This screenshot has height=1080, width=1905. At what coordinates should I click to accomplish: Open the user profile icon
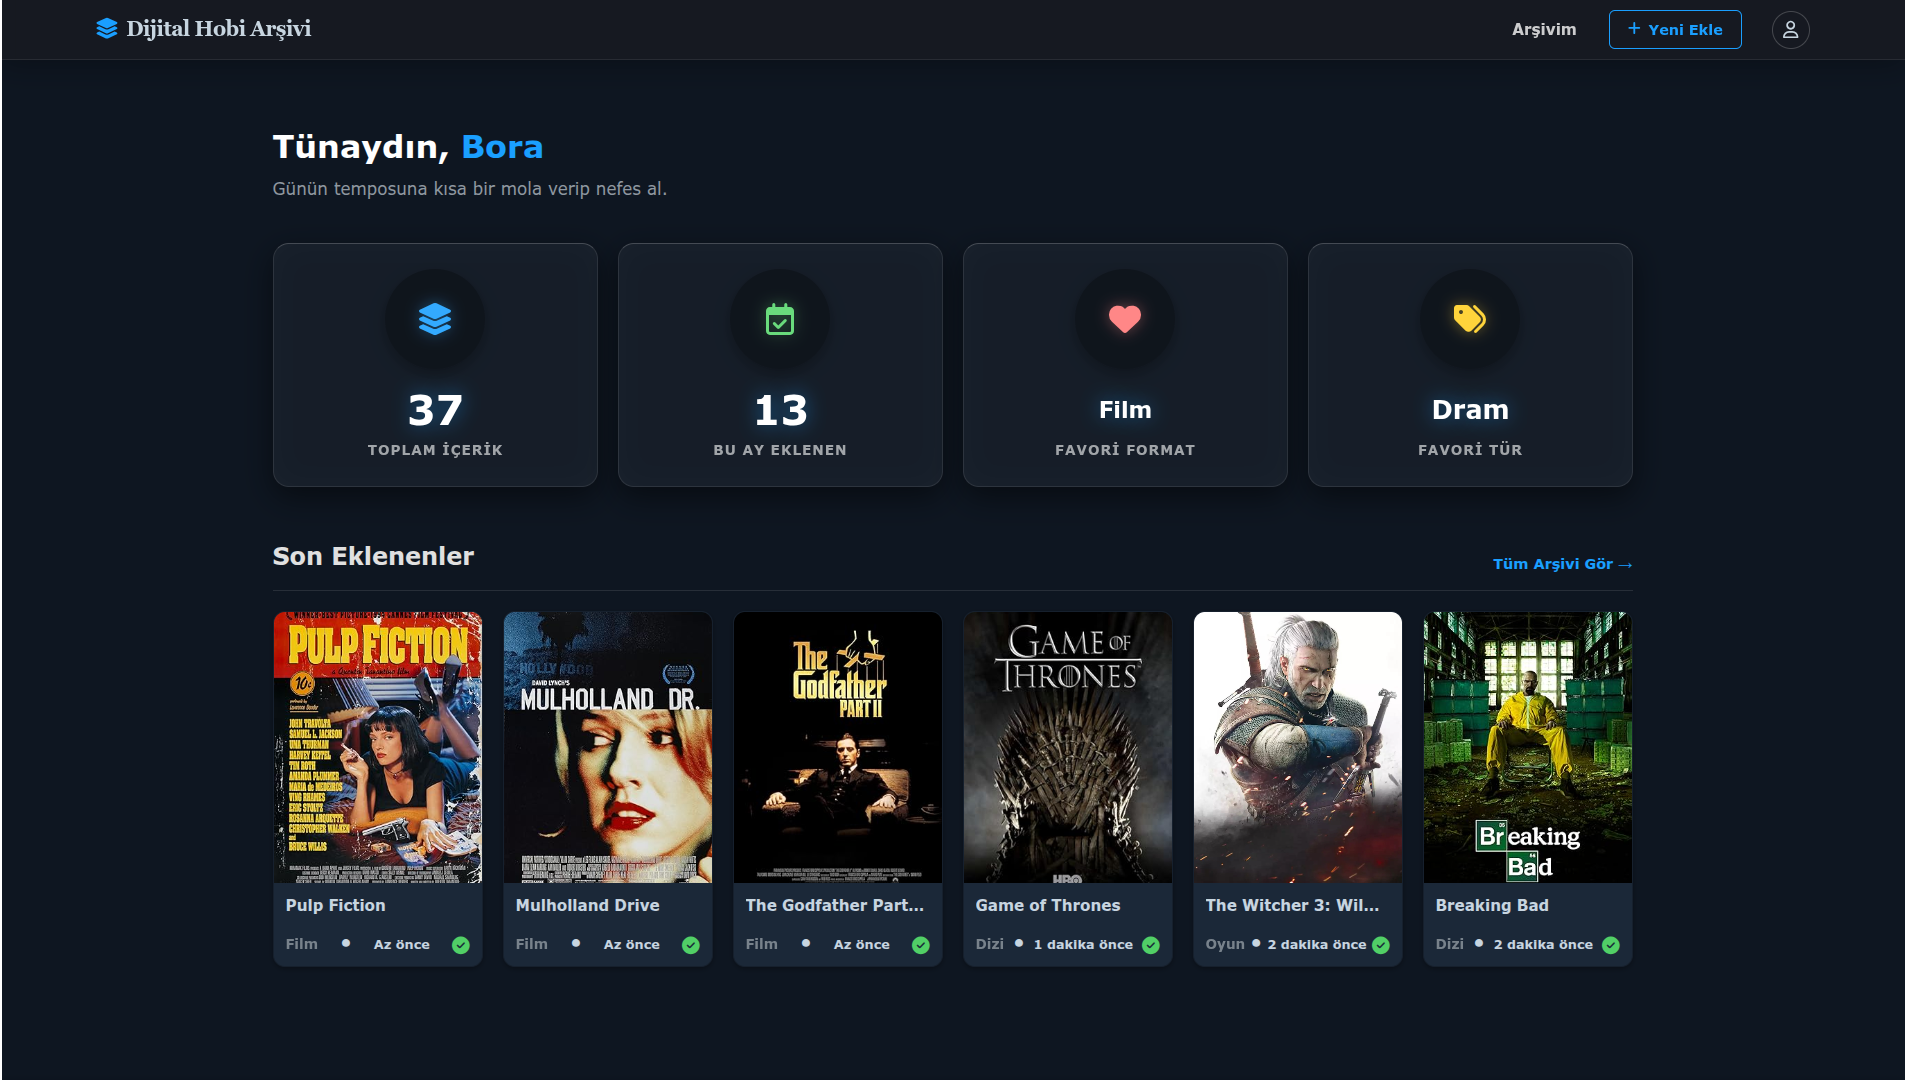[1790, 30]
